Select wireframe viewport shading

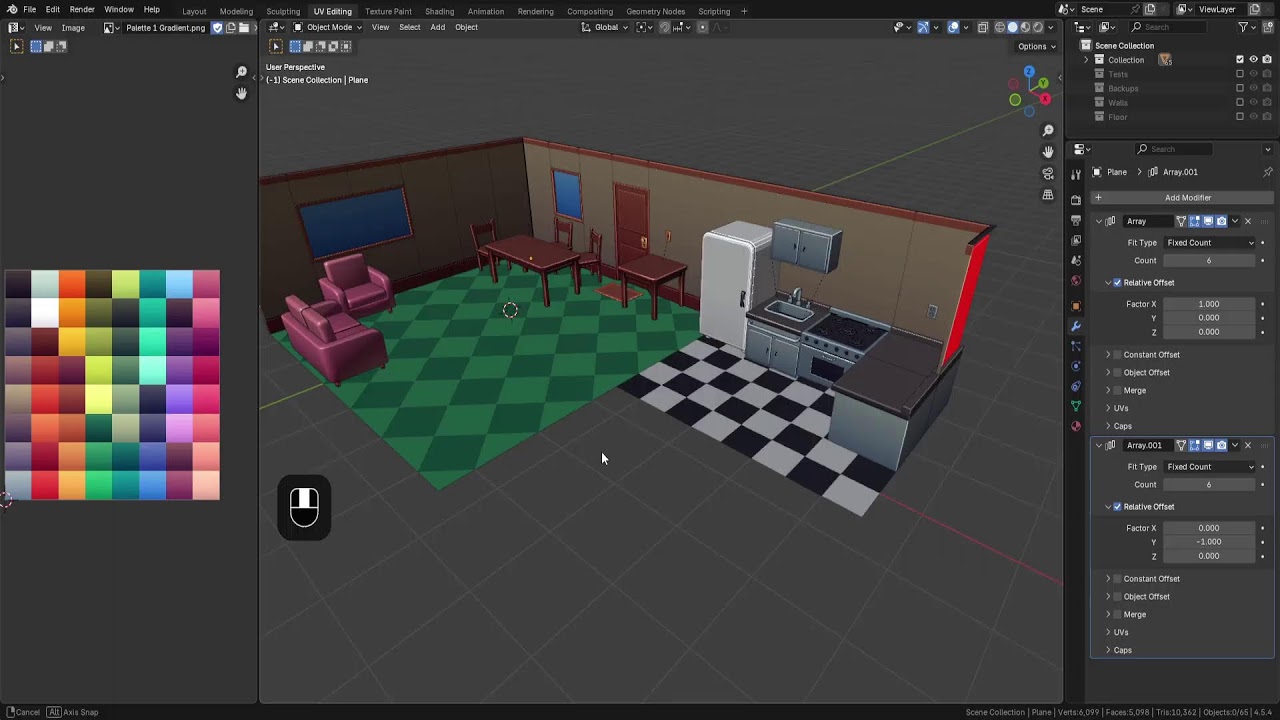(x=999, y=27)
